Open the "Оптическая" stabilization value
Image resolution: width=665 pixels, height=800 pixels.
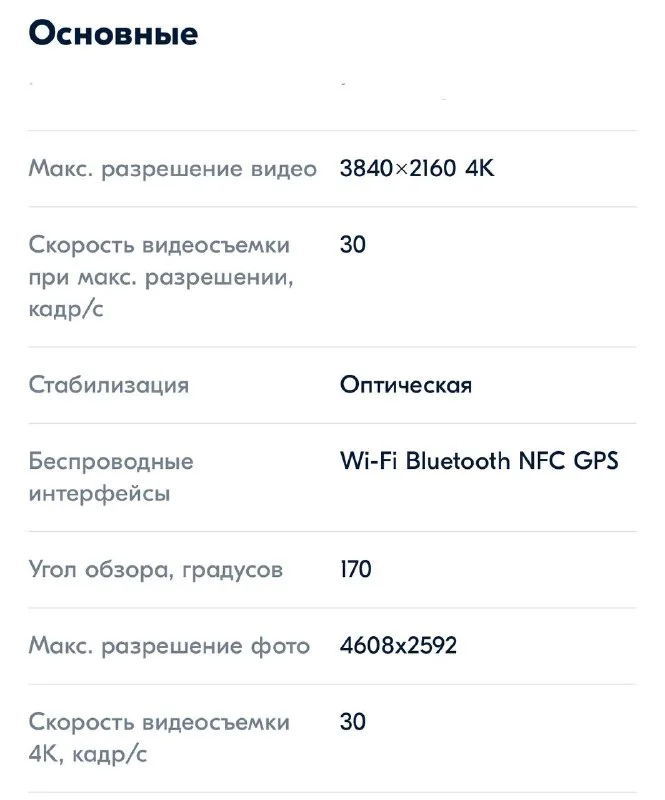(405, 385)
